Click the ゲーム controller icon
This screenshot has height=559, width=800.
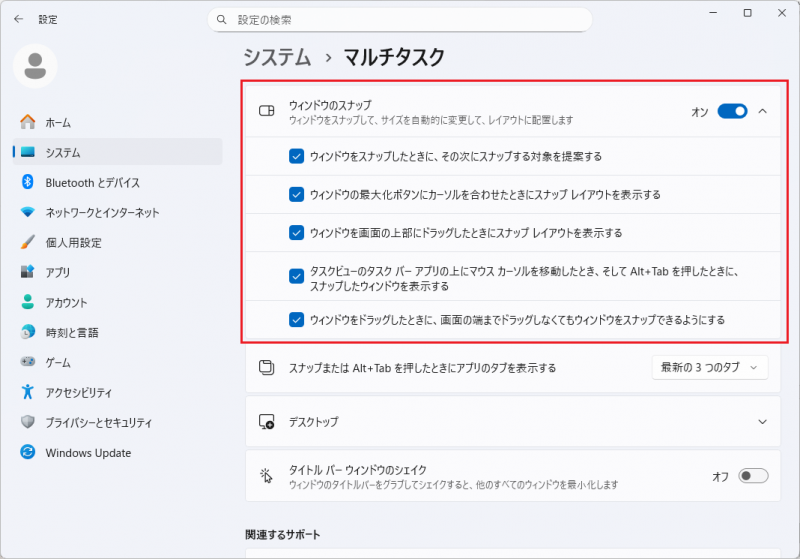tap(28, 362)
